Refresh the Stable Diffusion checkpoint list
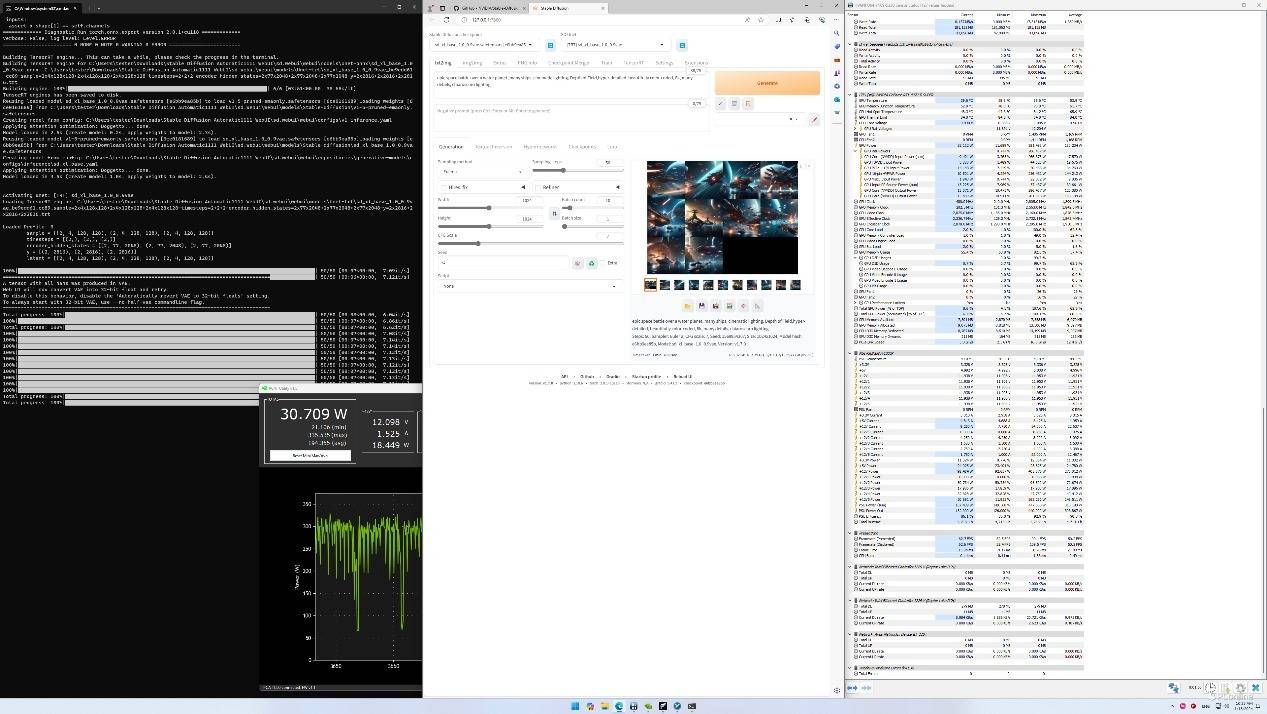 [550, 45]
